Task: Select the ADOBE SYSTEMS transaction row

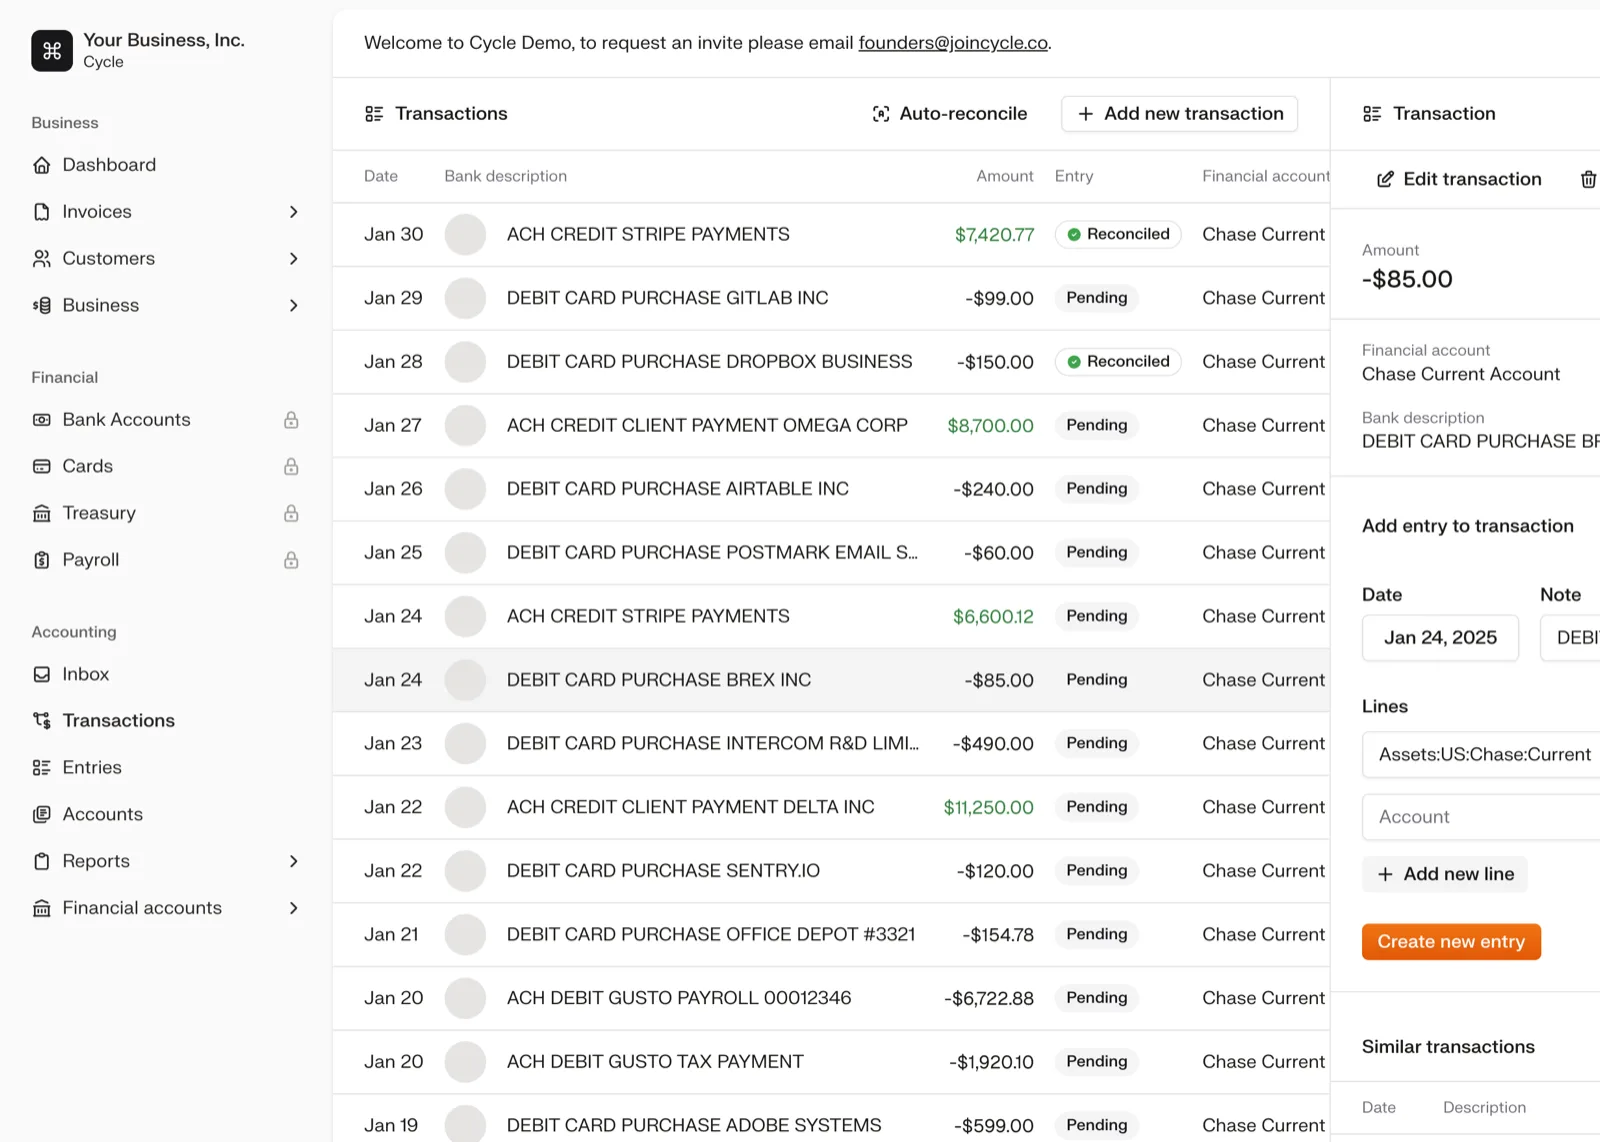Action: tap(831, 1120)
